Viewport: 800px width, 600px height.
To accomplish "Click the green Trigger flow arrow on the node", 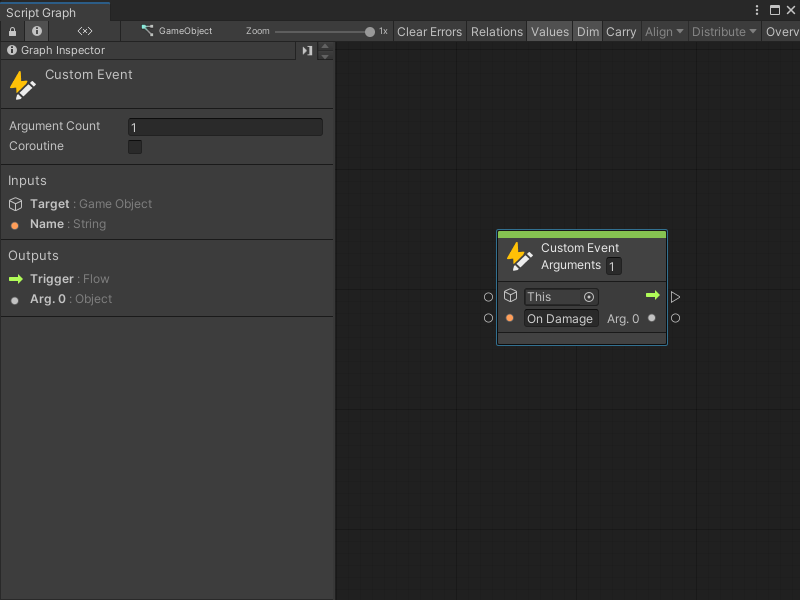I will pos(653,296).
